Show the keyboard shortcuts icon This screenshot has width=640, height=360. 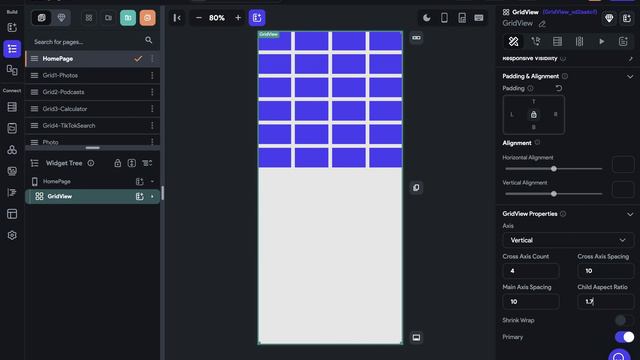pyautogui.click(x=479, y=18)
